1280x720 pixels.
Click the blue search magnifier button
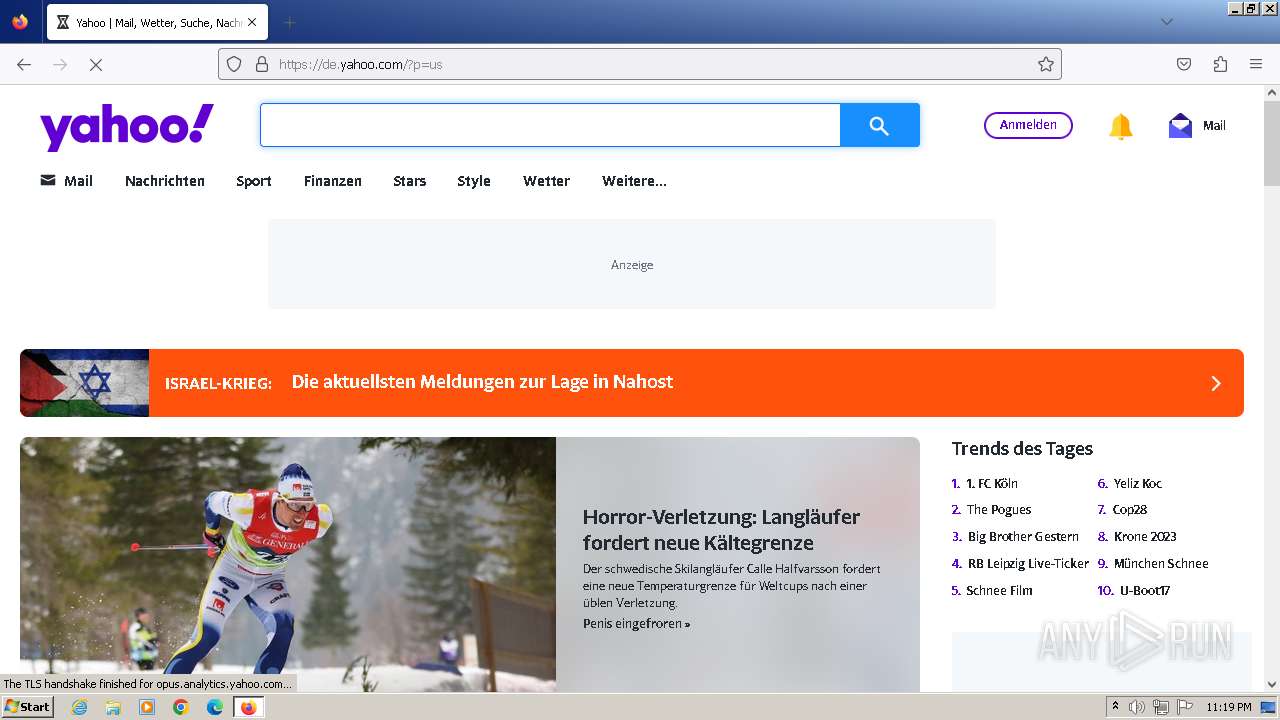click(879, 125)
